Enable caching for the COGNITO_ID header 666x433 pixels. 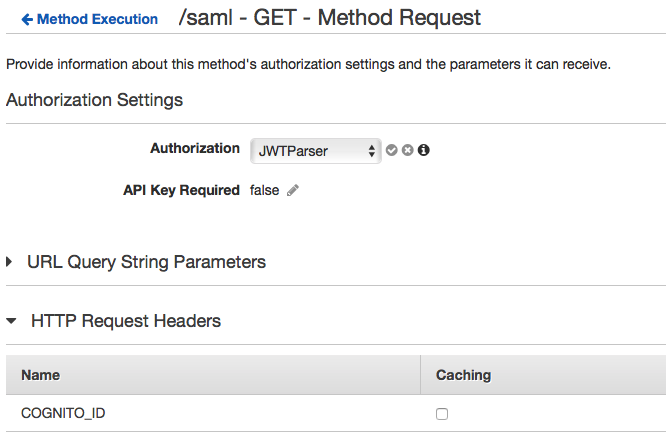coord(442,413)
